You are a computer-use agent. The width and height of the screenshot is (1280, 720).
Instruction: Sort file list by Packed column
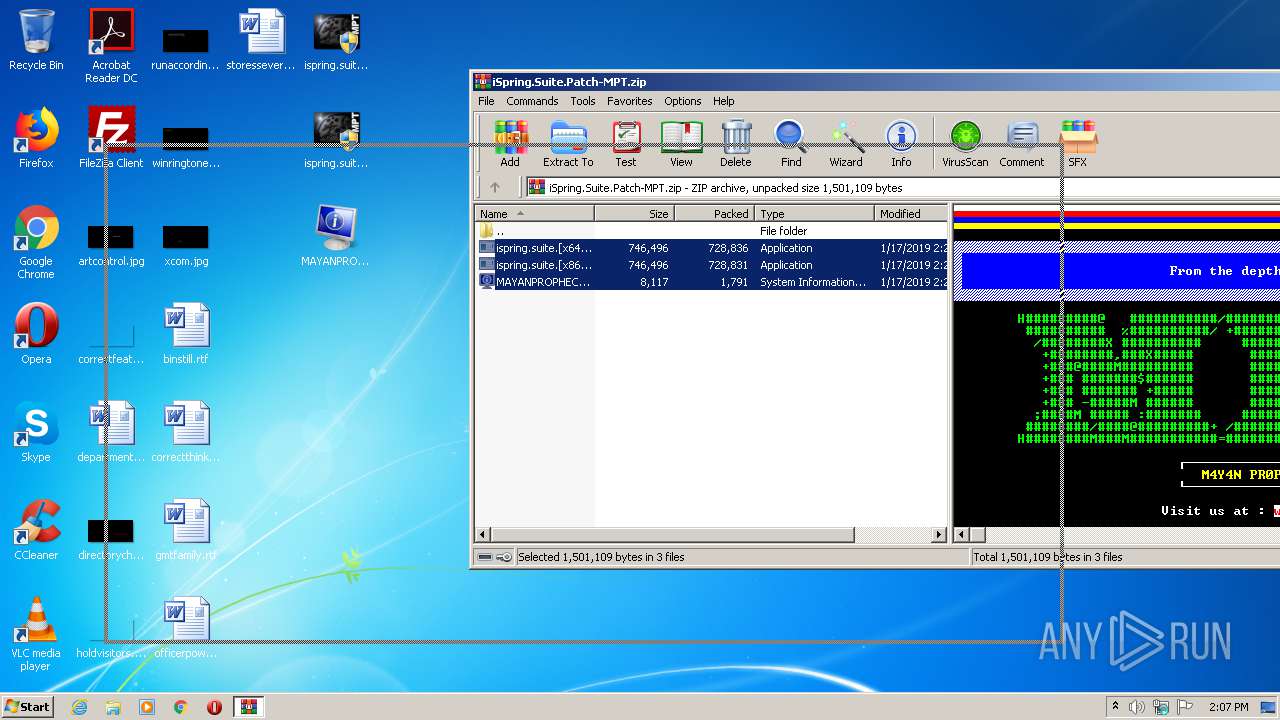pyautogui.click(x=715, y=213)
